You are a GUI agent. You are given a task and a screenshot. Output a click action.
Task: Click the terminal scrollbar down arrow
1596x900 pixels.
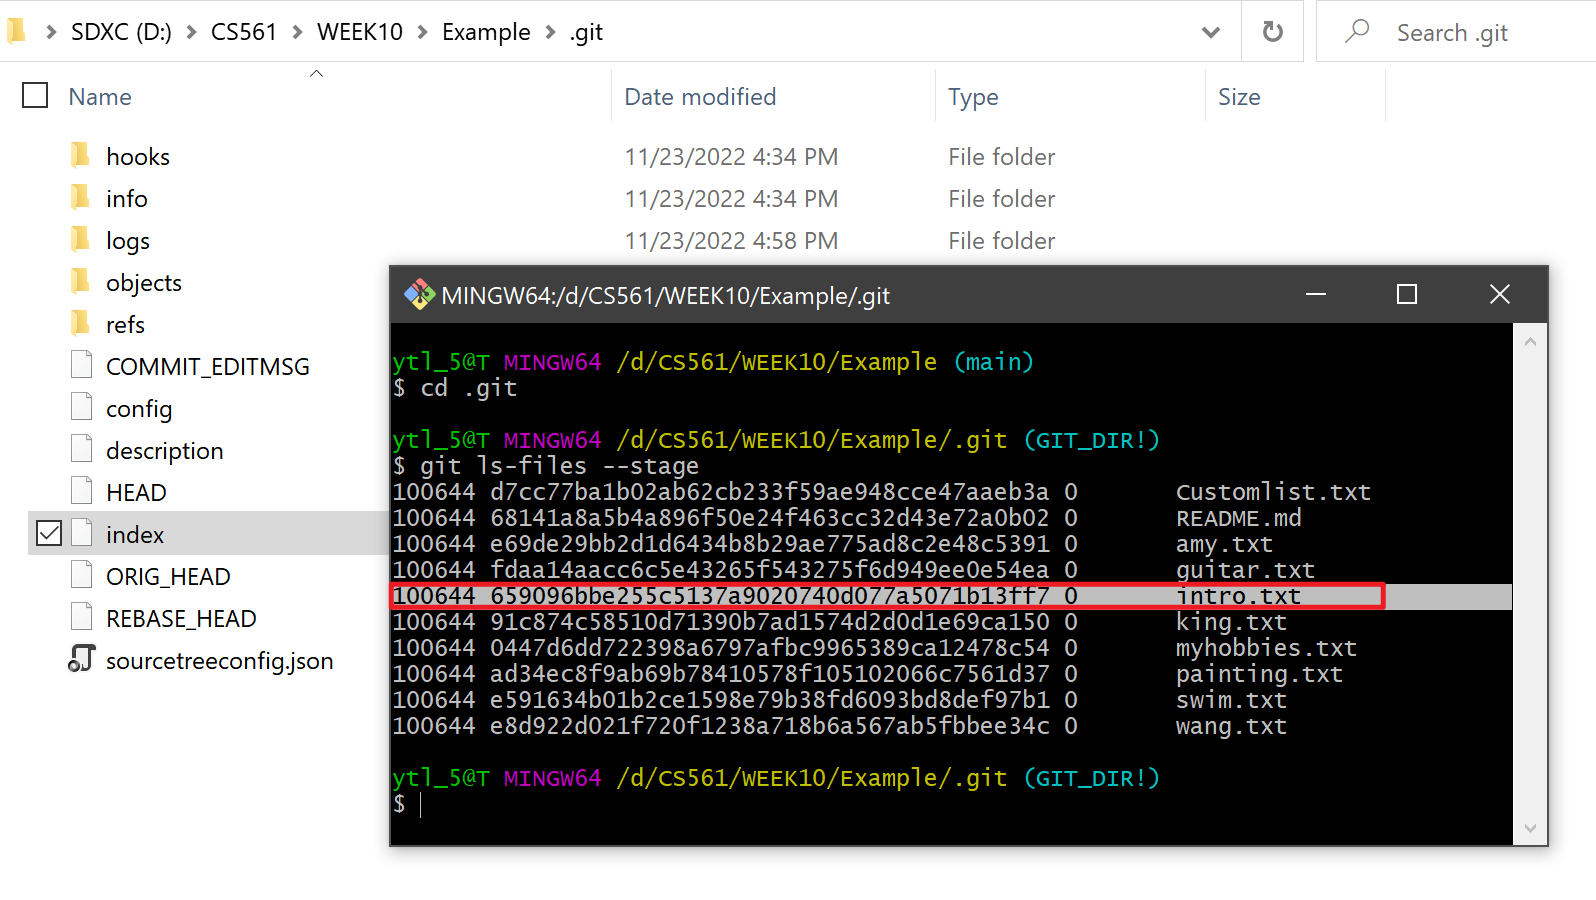pos(1530,828)
